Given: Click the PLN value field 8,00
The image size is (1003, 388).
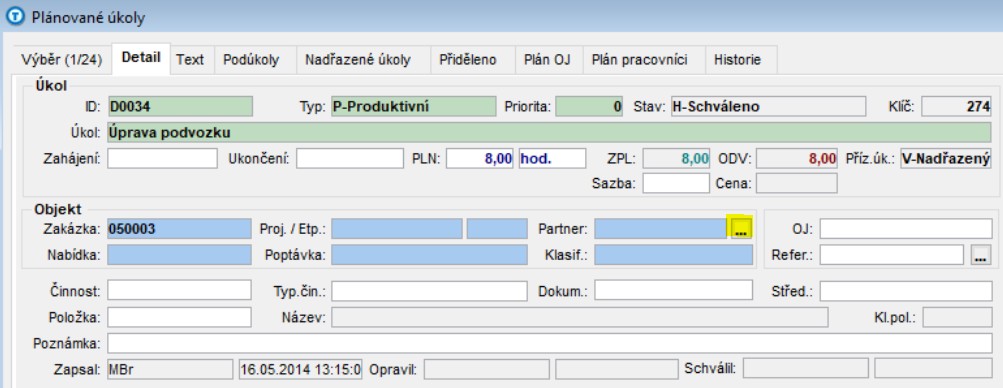Looking at the screenshot, I should click(x=480, y=159).
